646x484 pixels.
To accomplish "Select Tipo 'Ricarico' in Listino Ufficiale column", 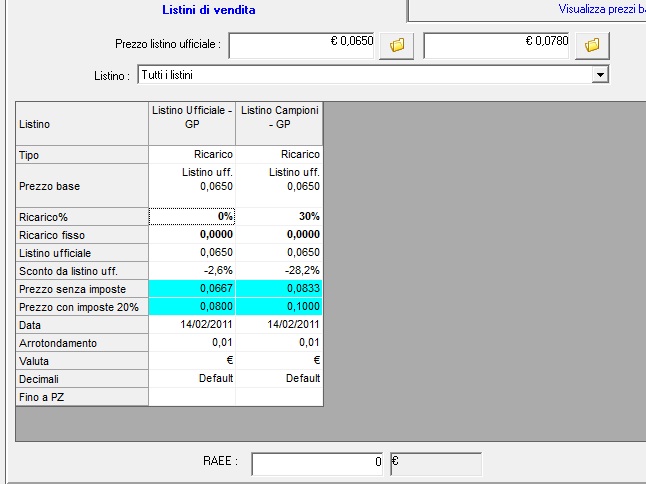I will point(192,154).
